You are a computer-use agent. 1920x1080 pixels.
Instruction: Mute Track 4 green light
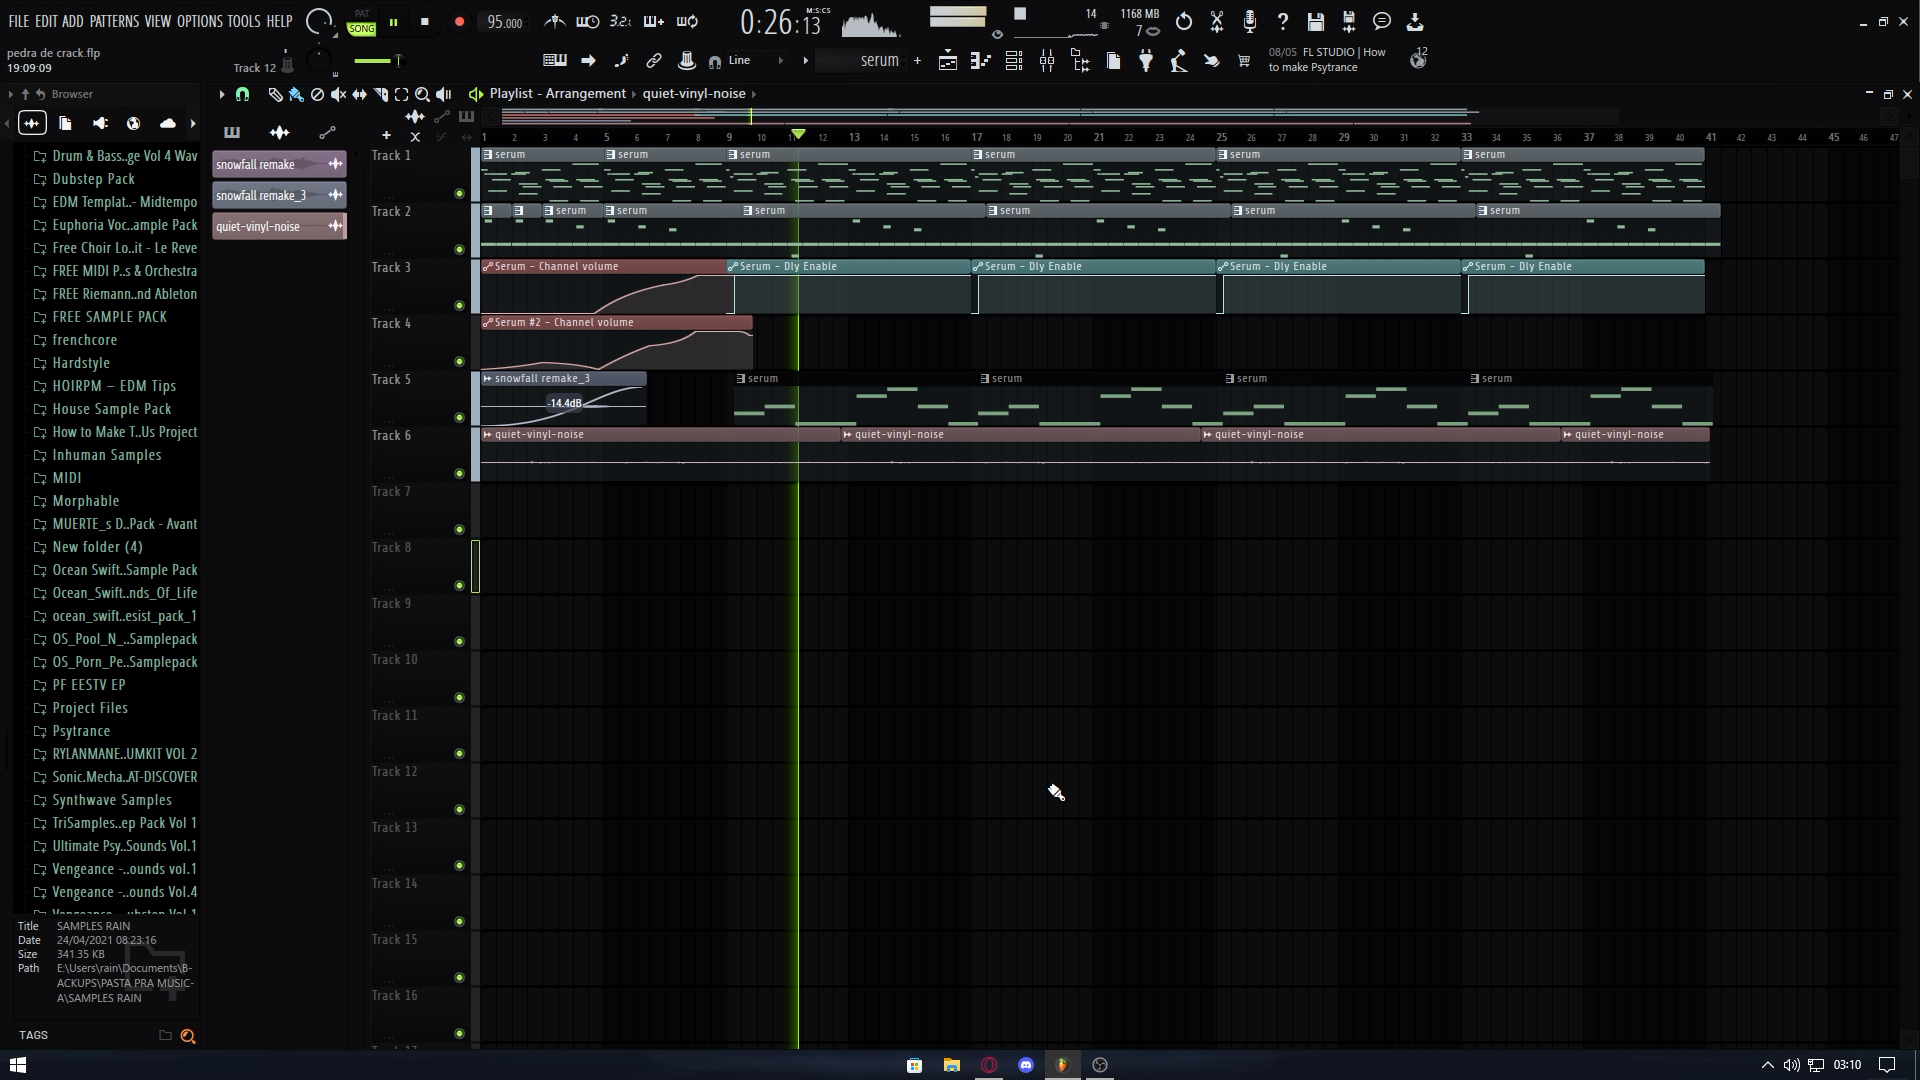pyautogui.click(x=459, y=361)
